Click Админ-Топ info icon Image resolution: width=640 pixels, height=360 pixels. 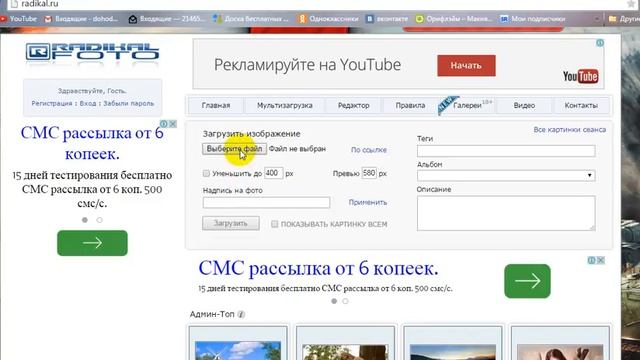pyautogui.click(x=241, y=314)
